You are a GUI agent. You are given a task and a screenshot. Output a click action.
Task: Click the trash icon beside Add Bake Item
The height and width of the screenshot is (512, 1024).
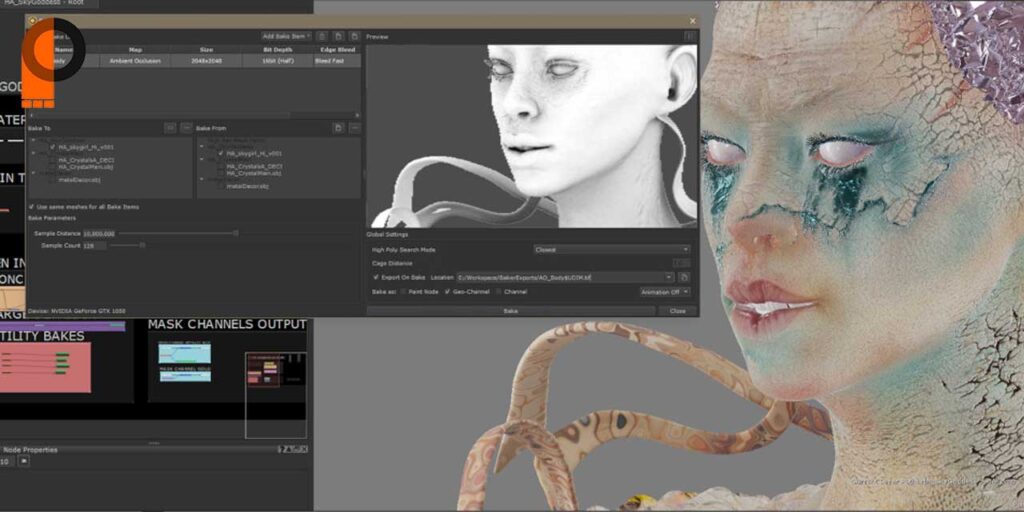point(322,36)
